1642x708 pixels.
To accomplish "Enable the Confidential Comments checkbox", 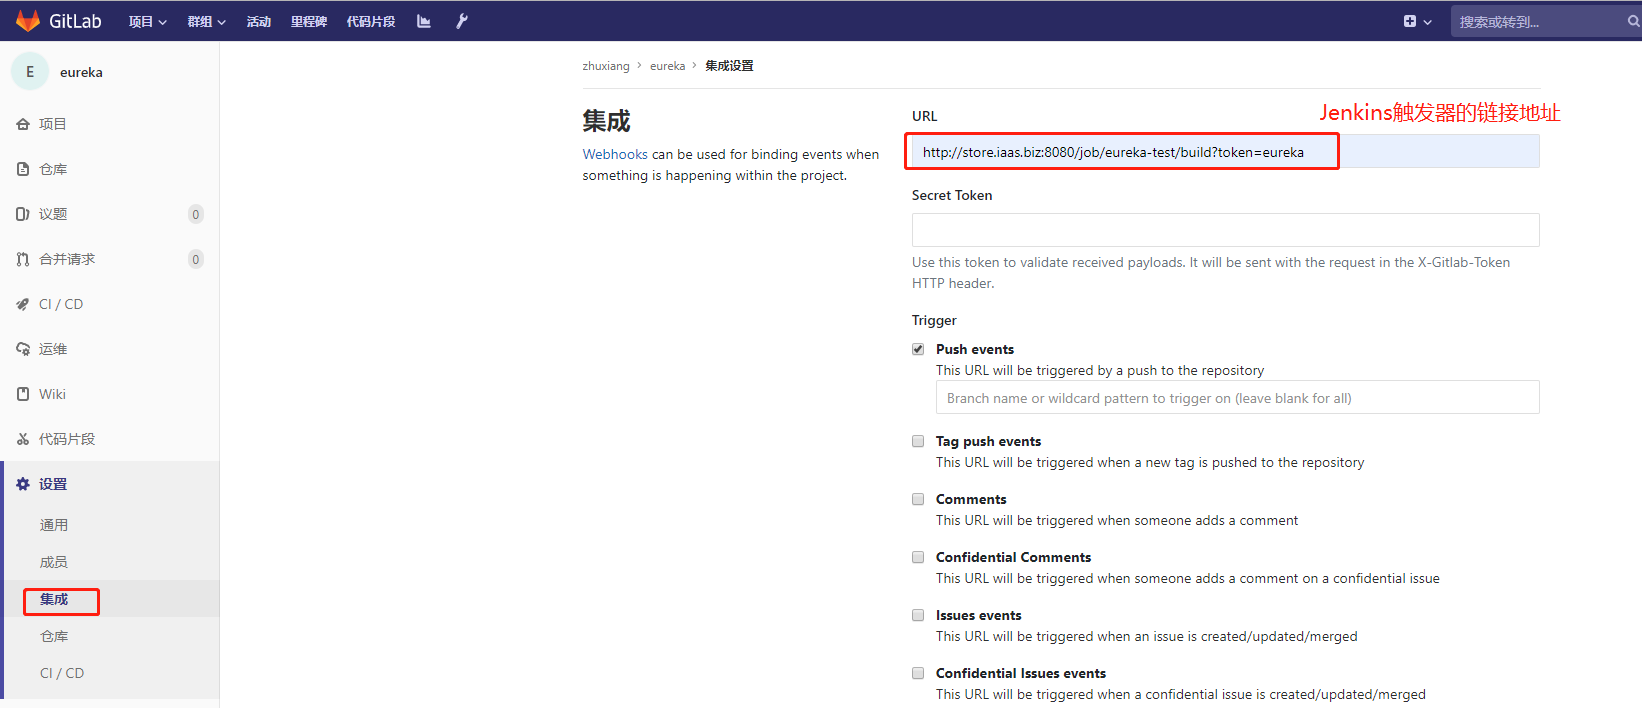I will 918,557.
